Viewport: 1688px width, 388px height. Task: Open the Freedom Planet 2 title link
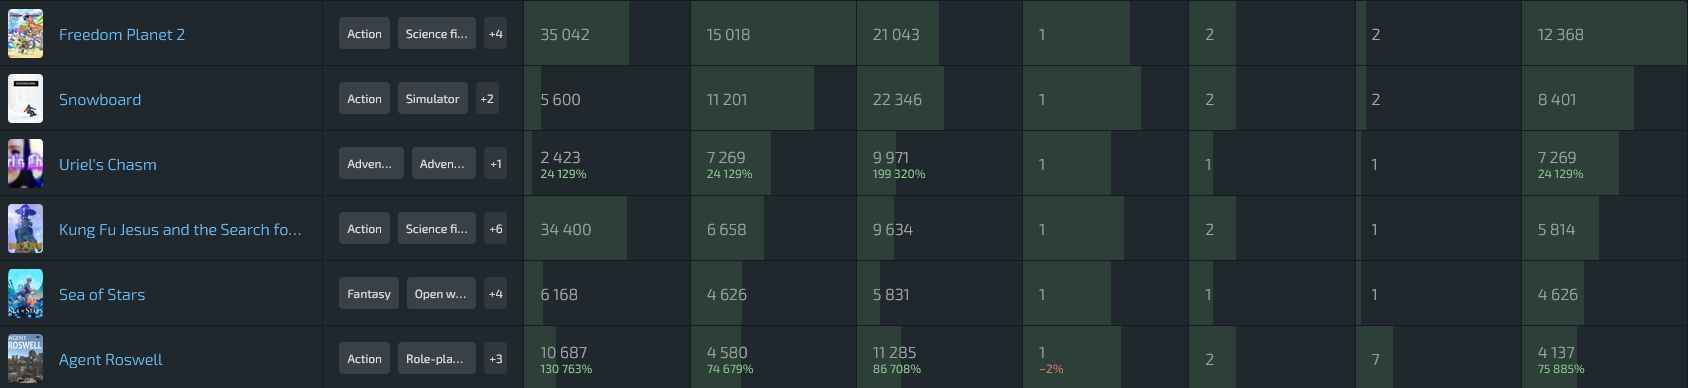[122, 34]
